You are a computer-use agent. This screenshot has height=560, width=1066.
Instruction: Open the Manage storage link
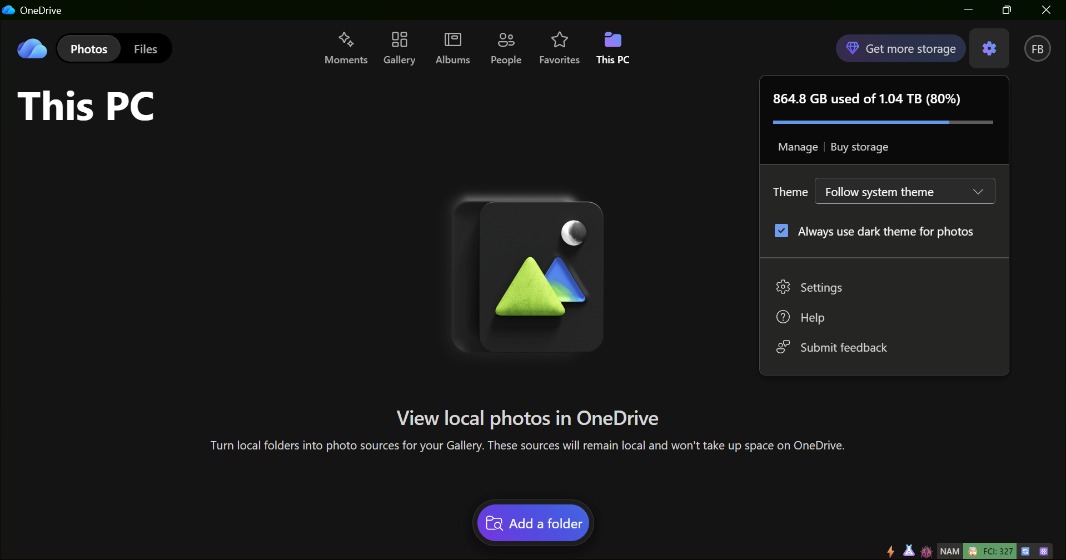point(798,147)
